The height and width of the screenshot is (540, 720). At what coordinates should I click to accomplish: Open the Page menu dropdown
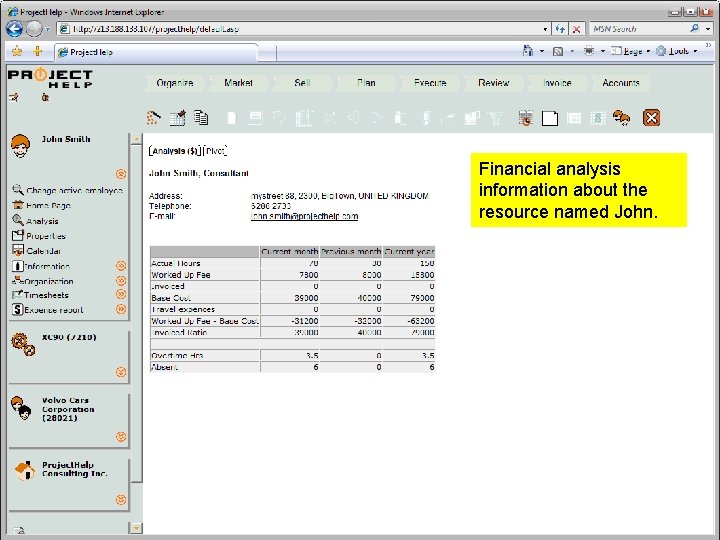point(631,51)
